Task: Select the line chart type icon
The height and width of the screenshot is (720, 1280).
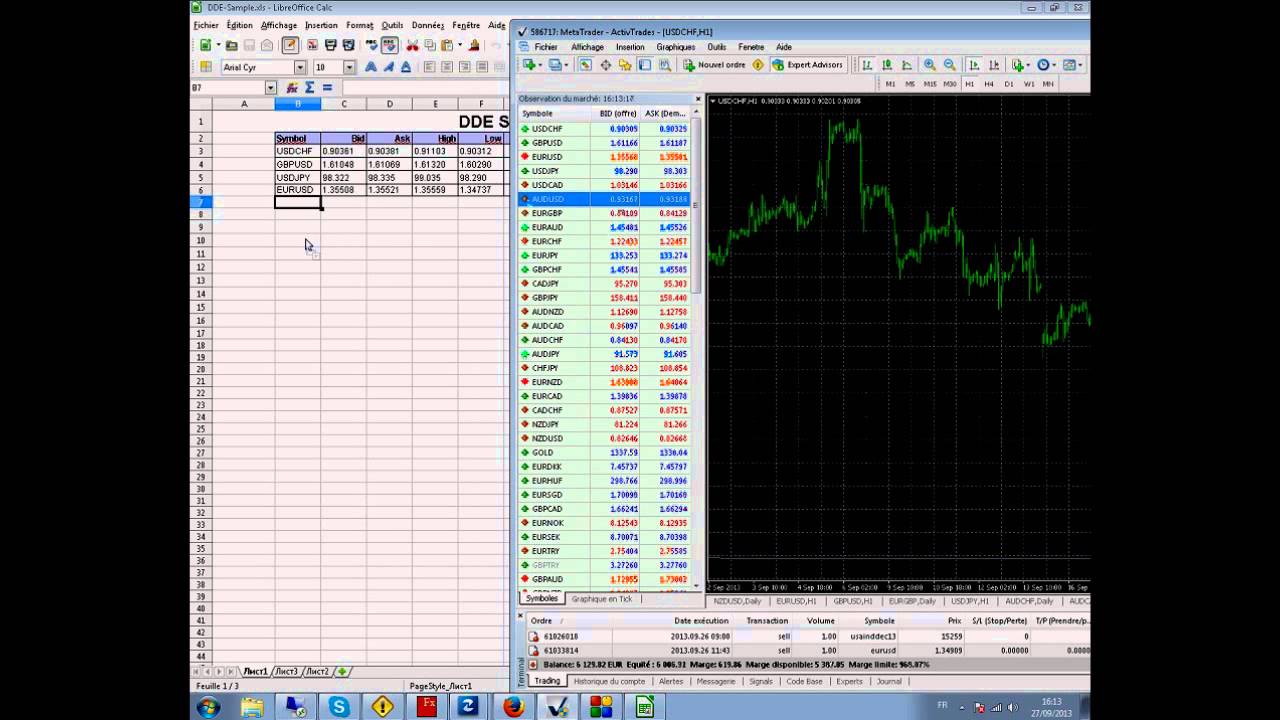Action: point(907,65)
